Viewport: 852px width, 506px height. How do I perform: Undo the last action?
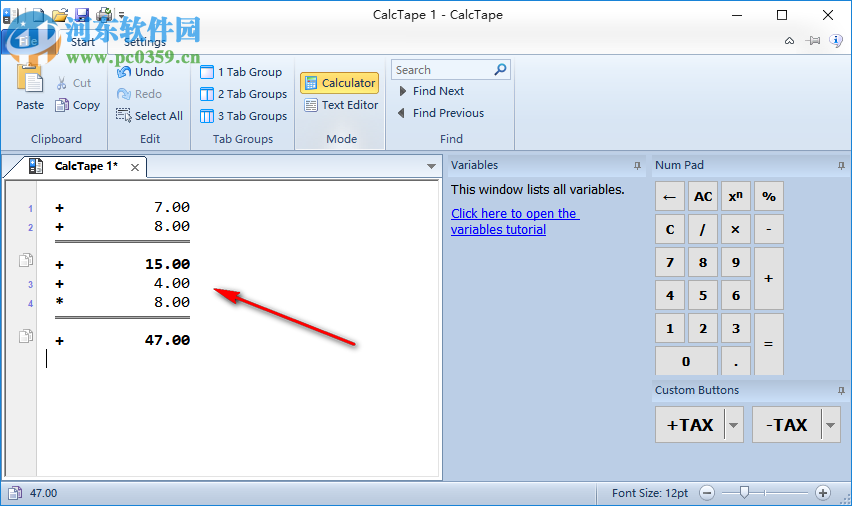tap(140, 72)
